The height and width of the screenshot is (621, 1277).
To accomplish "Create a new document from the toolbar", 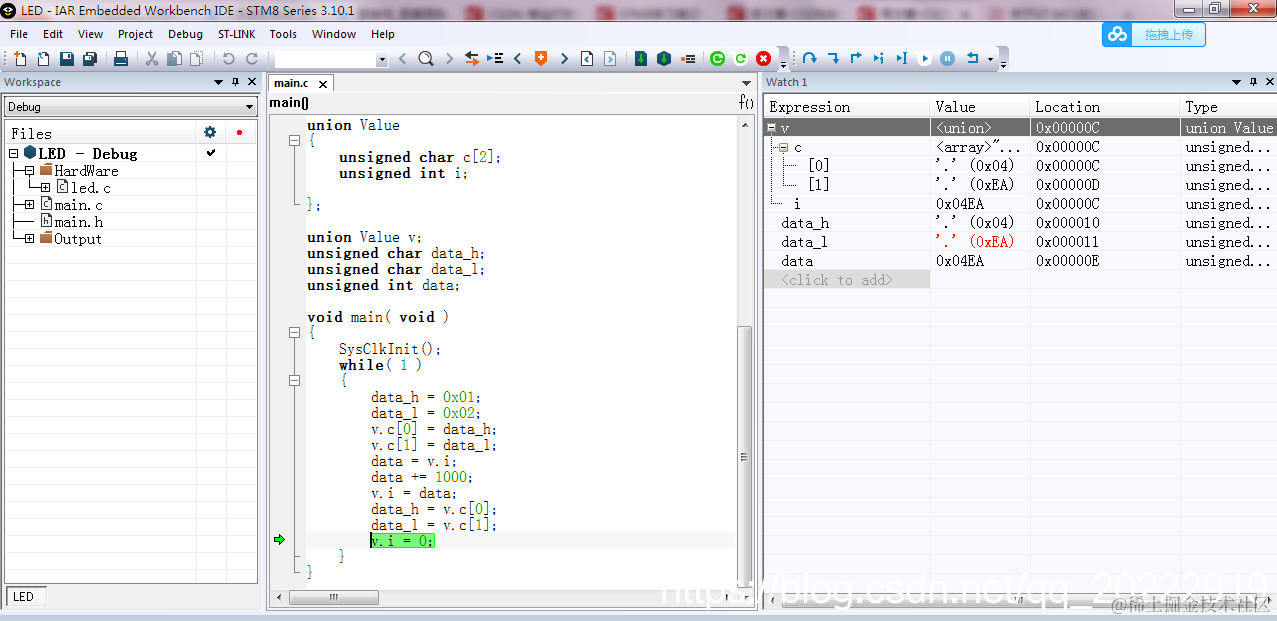I will point(20,59).
